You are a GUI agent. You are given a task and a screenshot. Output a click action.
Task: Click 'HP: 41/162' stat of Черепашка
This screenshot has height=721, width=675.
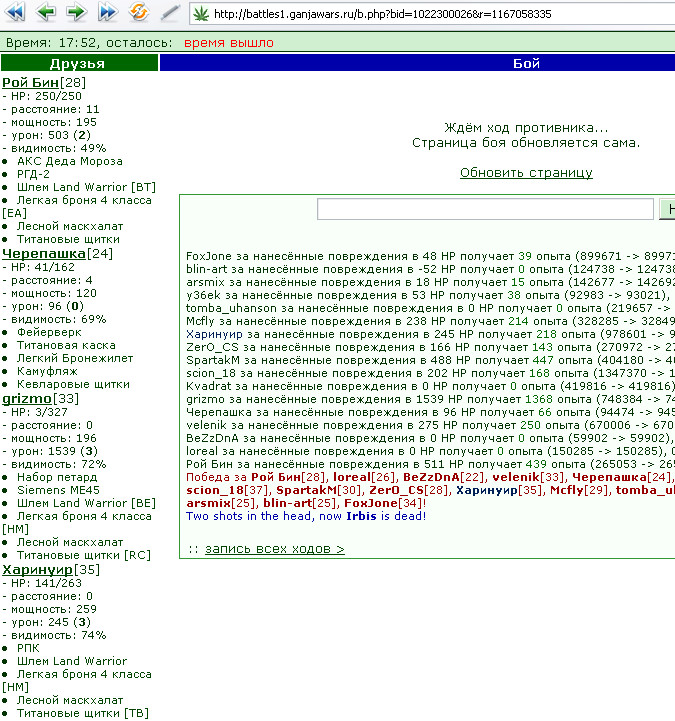click(43, 267)
